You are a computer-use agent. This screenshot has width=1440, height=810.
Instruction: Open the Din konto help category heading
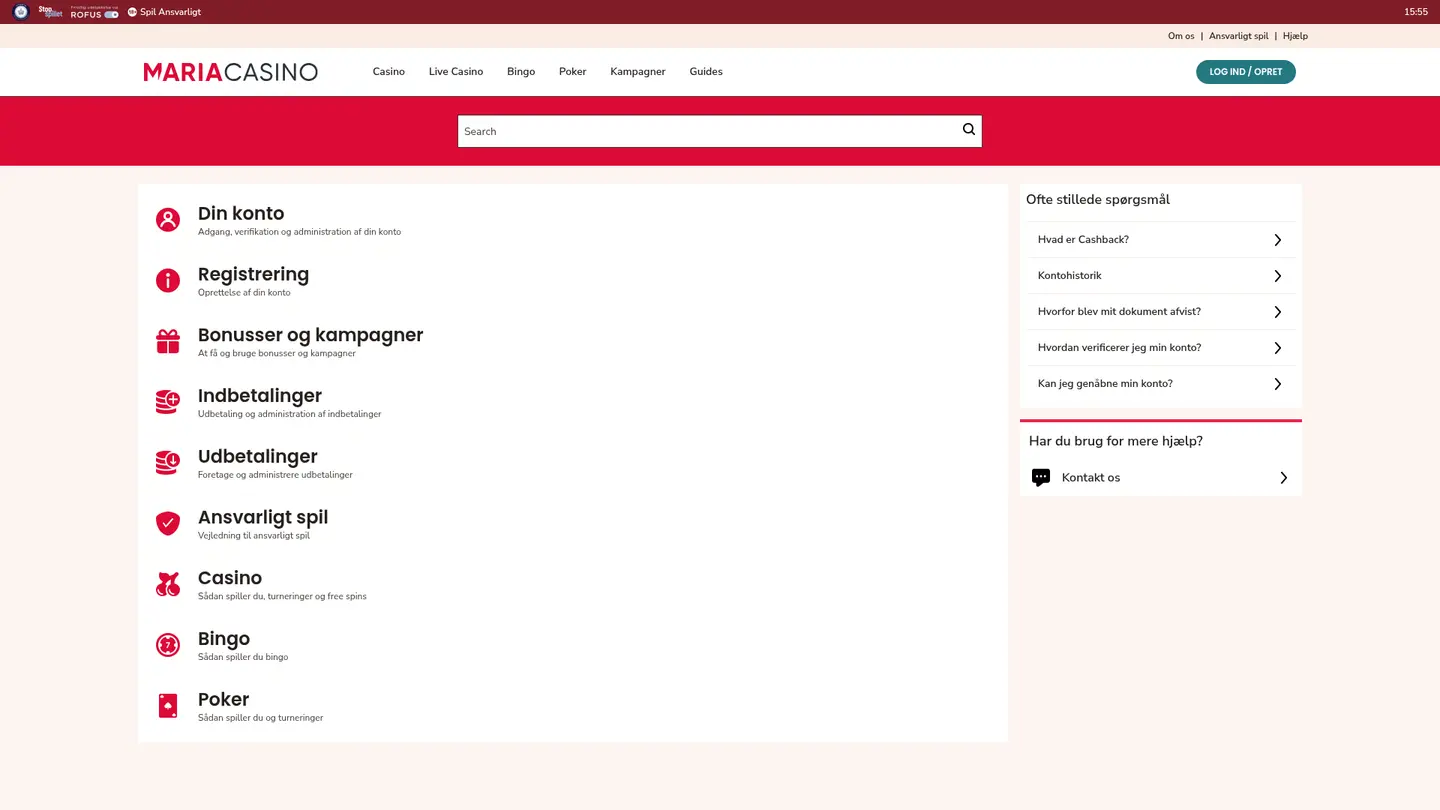point(241,213)
